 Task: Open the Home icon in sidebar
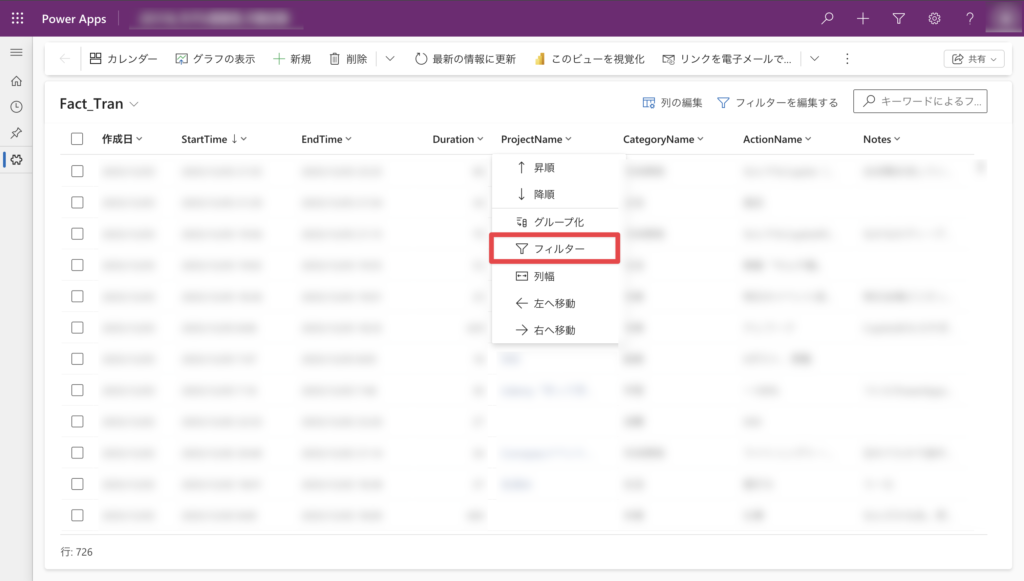tap(16, 81)
